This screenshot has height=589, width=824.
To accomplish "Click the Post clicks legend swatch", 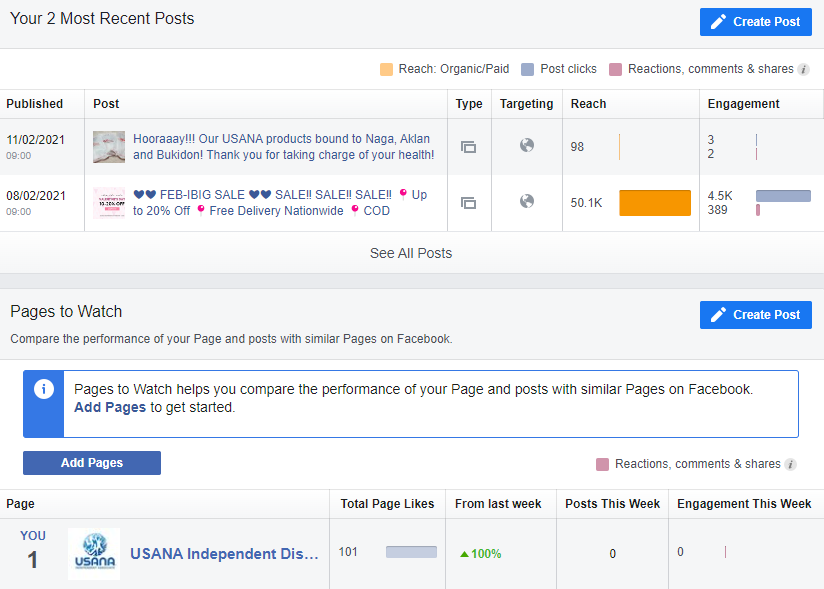I will [x=528, y=69].
